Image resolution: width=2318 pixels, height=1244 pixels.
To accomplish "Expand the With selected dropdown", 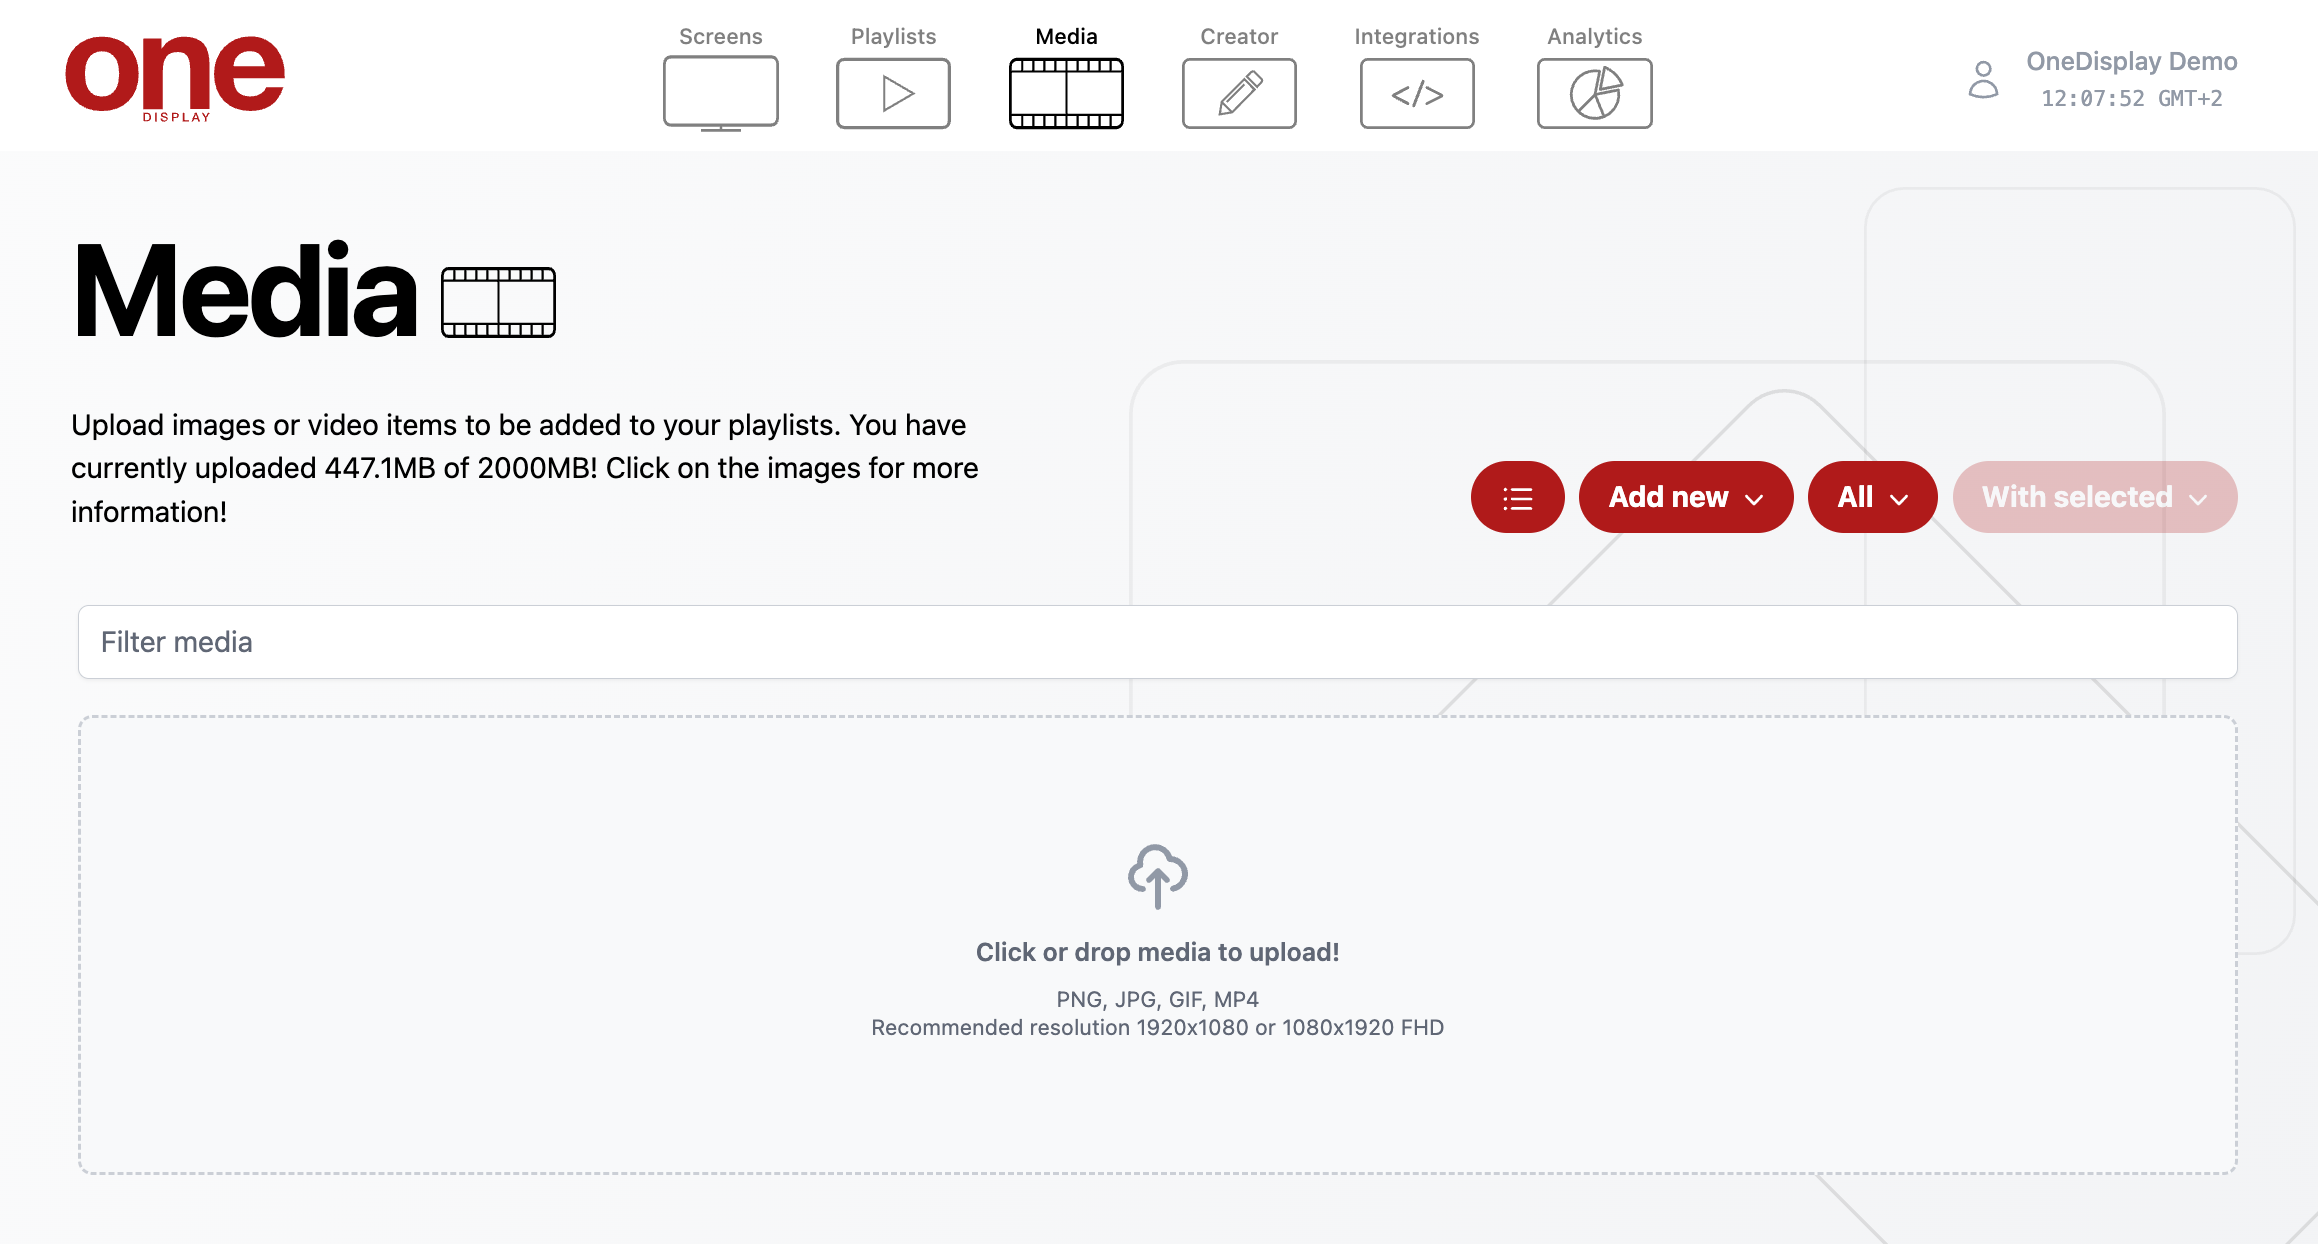I will (x=2094, y=497).
